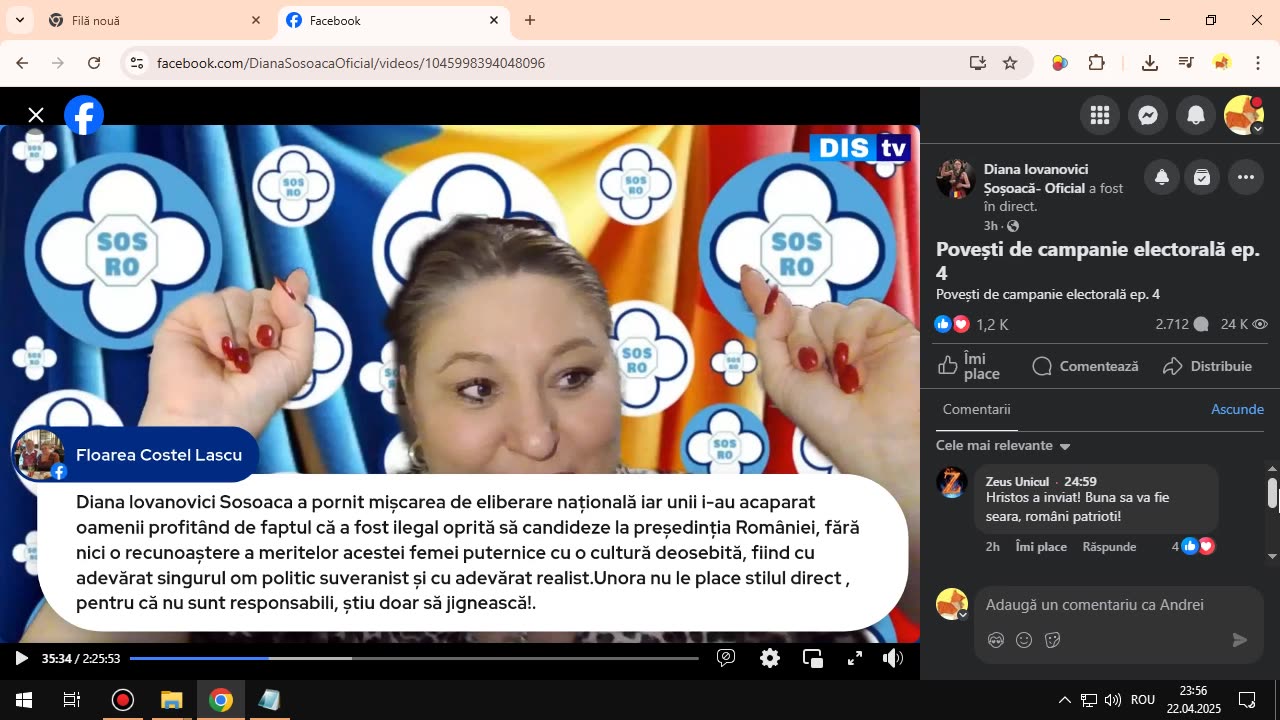Open Facebook notifications bell in header

click(1196, 116)
